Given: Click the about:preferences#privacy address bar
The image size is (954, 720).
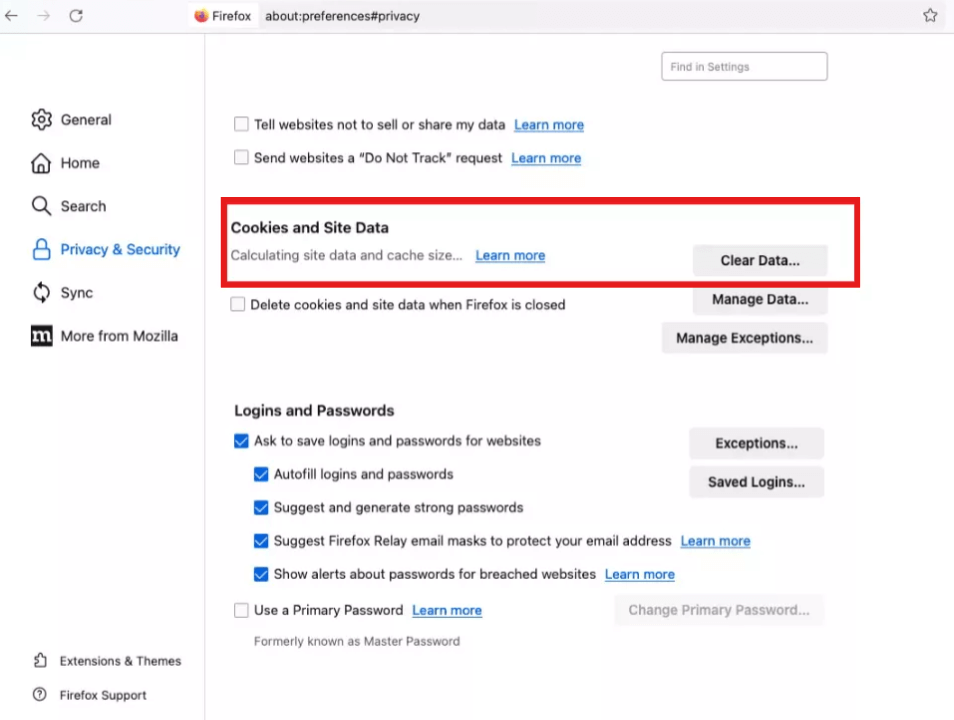Looking at the screenshot, I should point(342,16).
